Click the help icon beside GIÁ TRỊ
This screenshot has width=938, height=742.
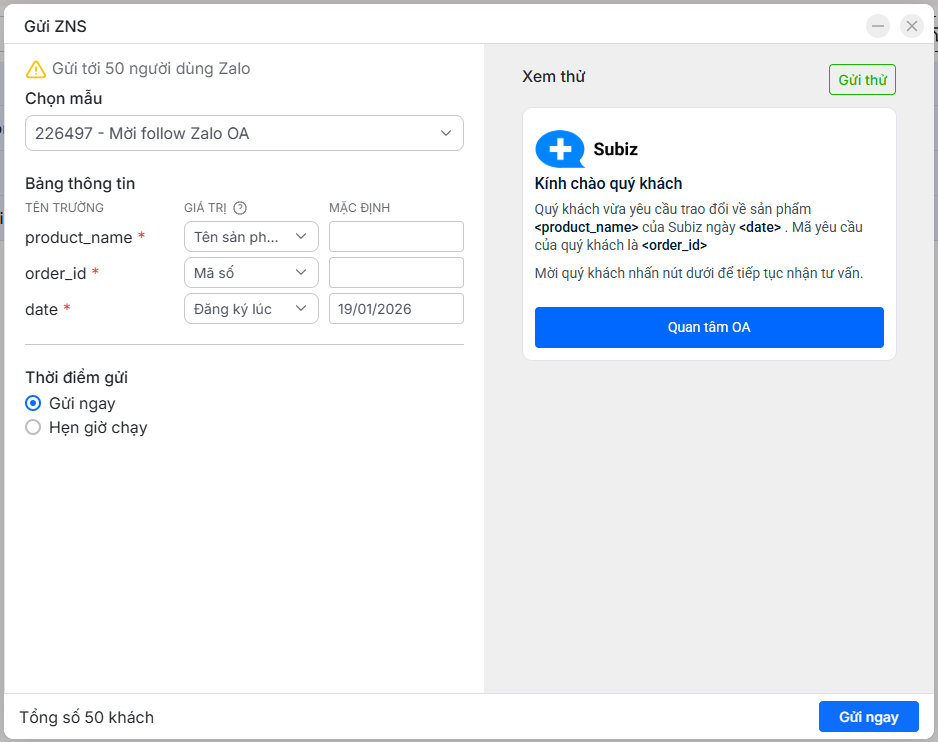pyautogui.click(x=240, y=208)
